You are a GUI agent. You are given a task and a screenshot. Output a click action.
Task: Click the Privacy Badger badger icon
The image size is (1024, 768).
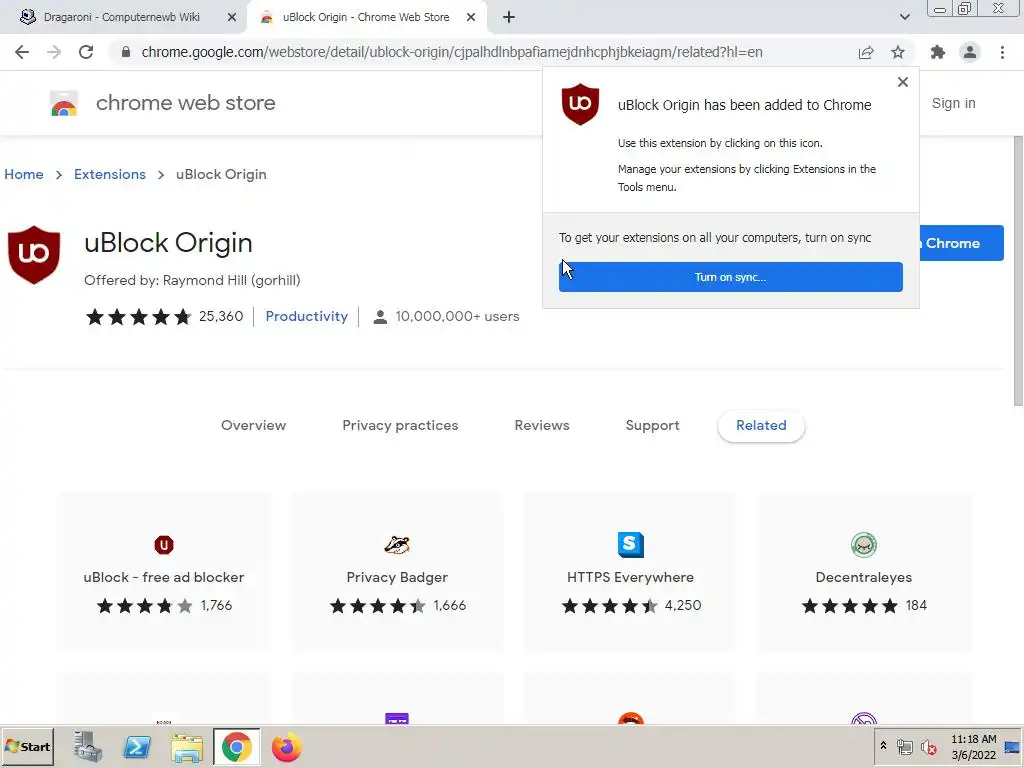coord(397,545)
